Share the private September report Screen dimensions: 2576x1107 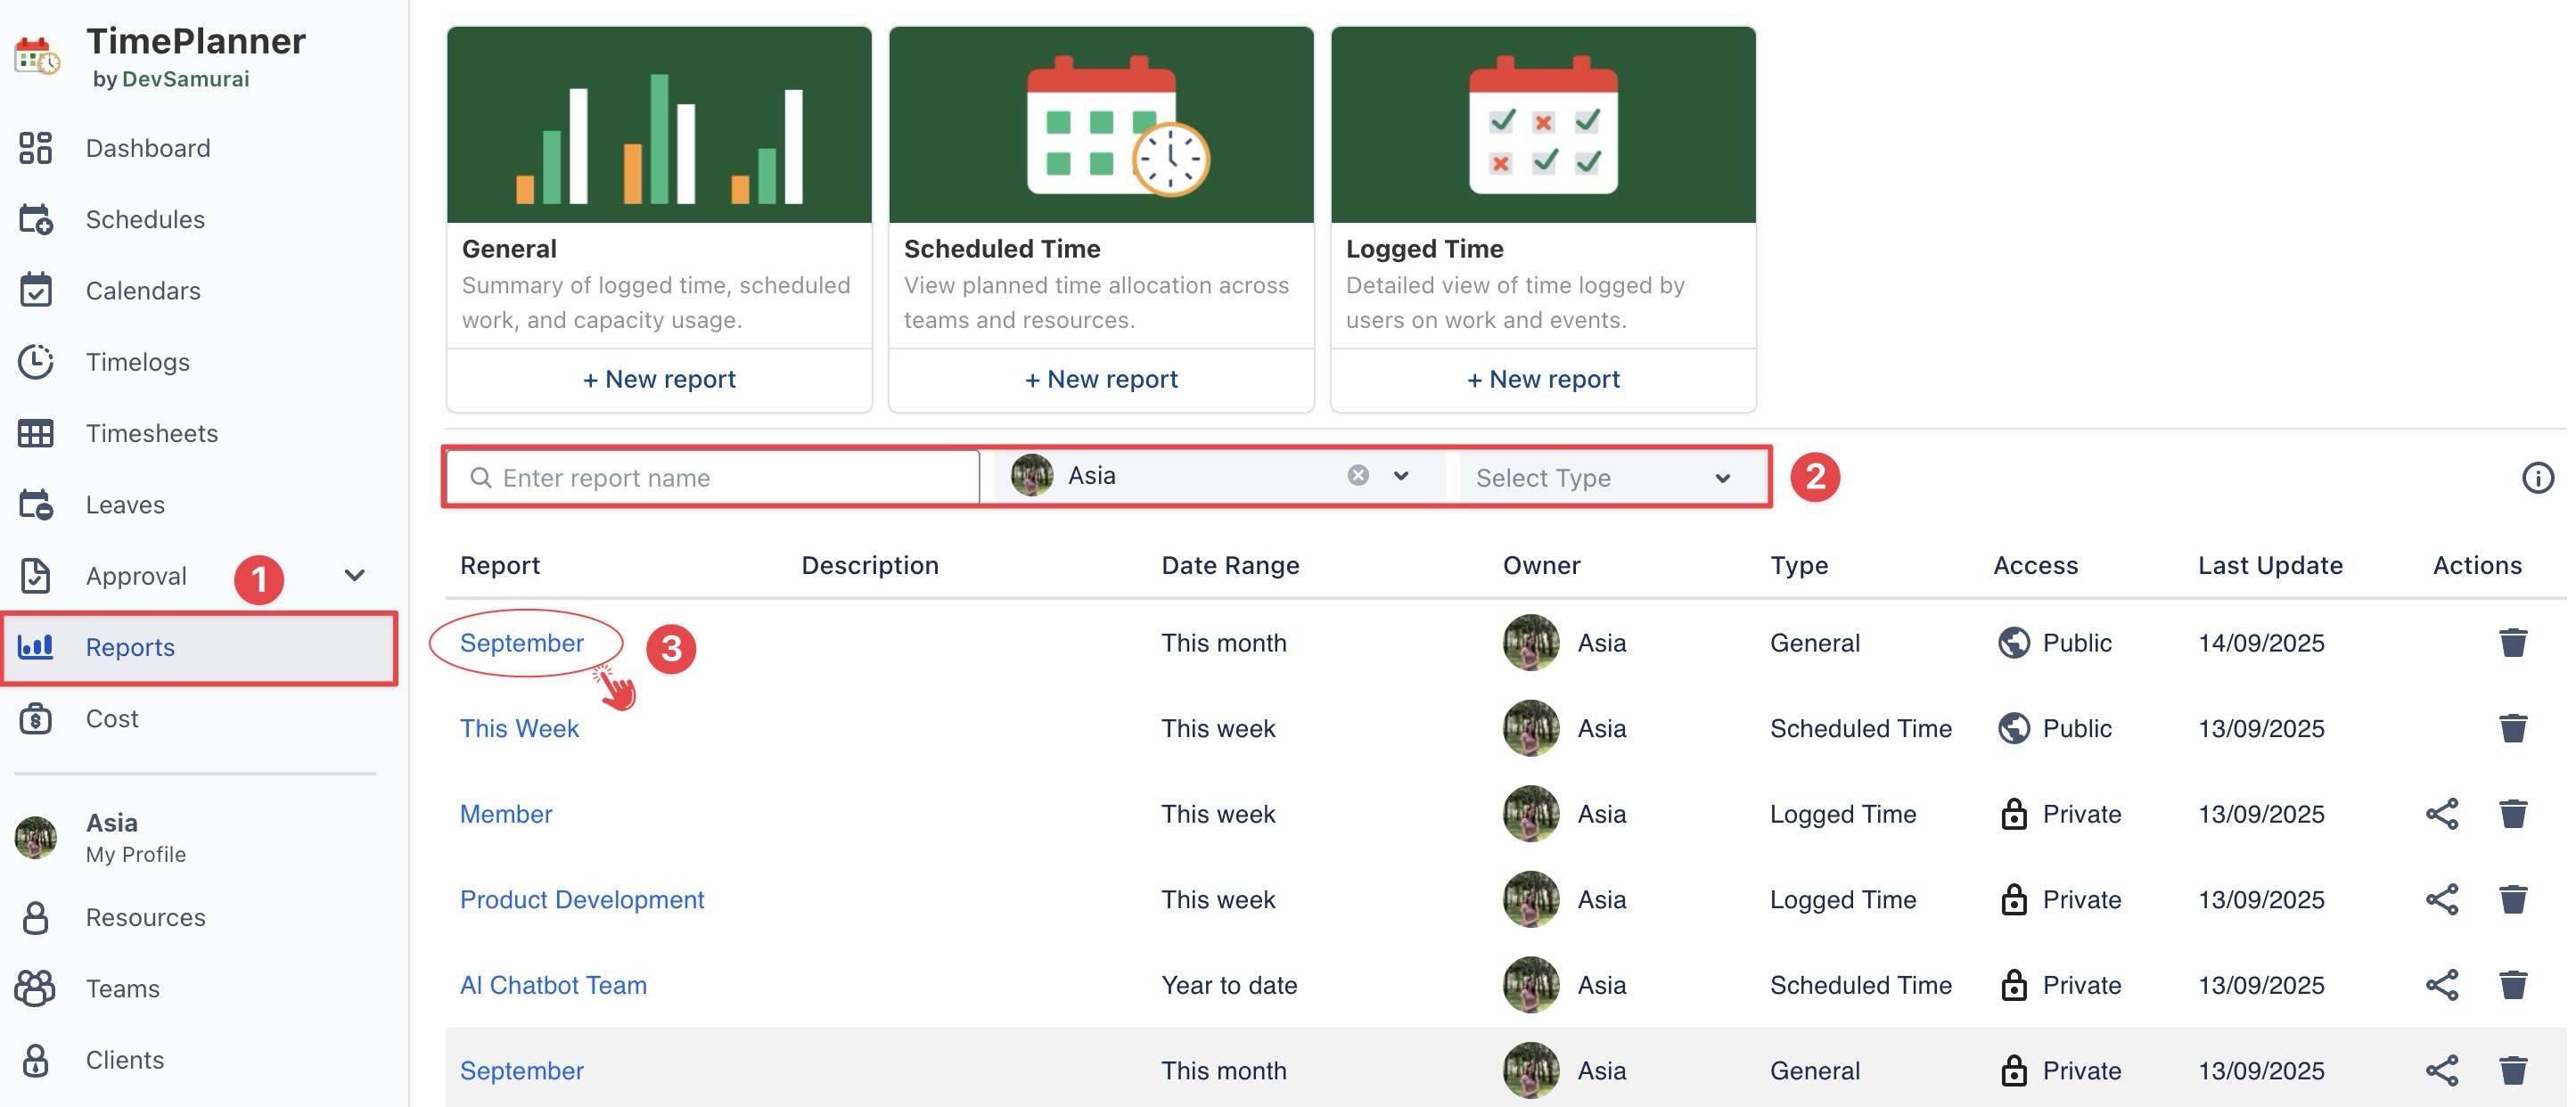(x=2441, y=1070)
